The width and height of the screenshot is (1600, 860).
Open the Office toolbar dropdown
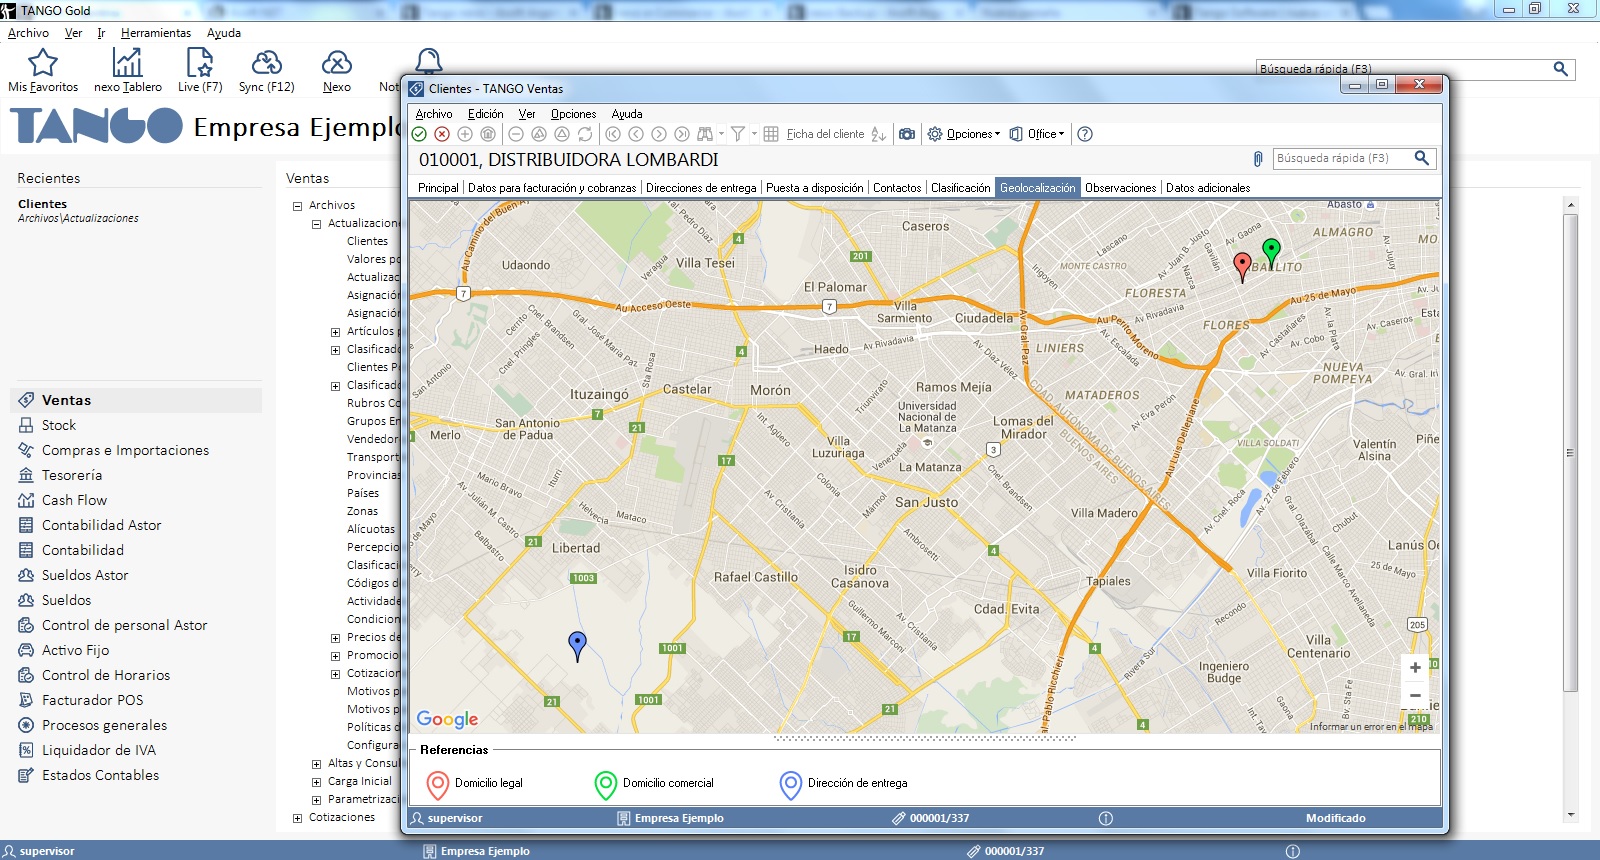pyautogui.click(x=1037, y=134)
